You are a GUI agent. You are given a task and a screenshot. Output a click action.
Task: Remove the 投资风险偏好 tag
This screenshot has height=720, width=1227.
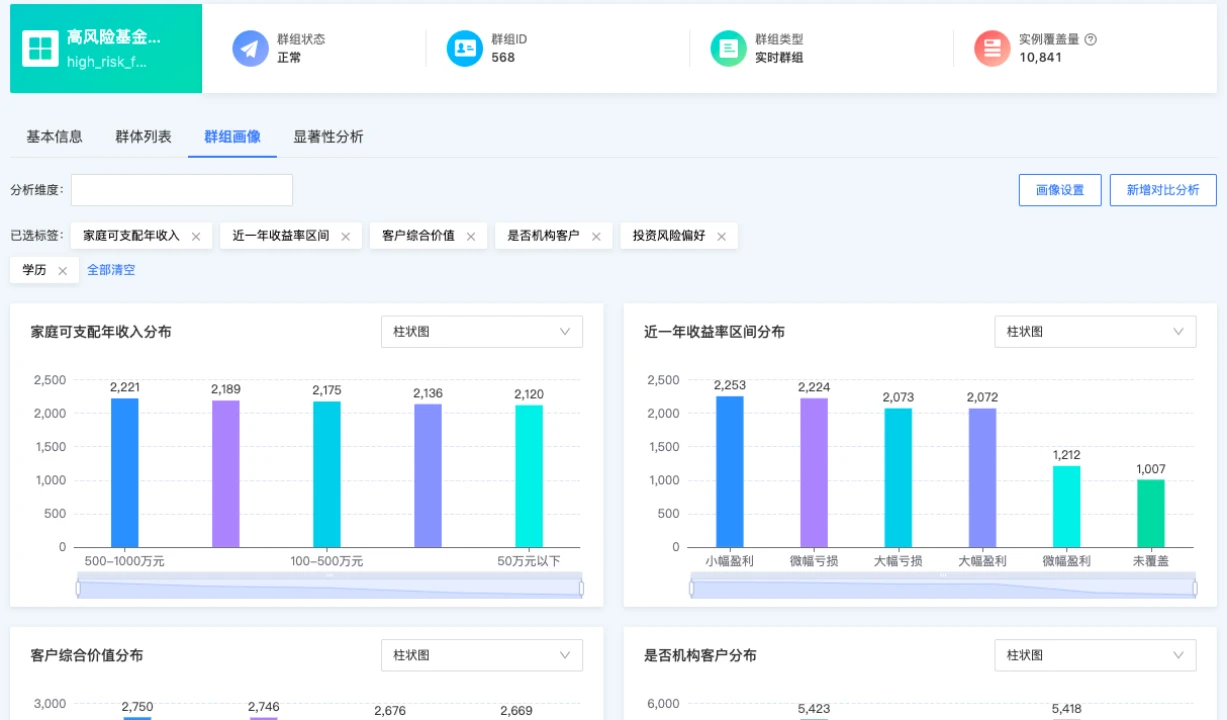click(721, 237)
